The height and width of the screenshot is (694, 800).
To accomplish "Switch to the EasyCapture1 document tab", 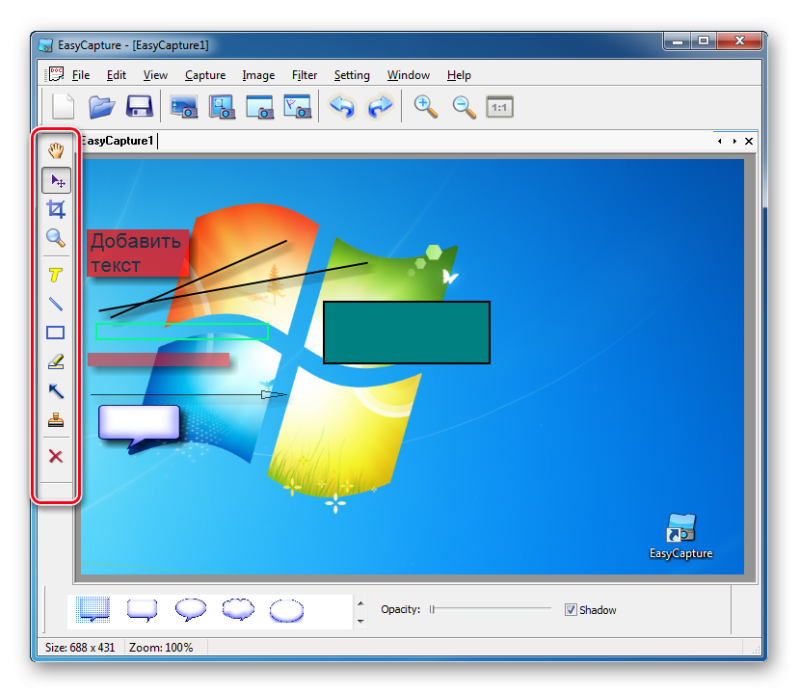I will tap(117, 141).
